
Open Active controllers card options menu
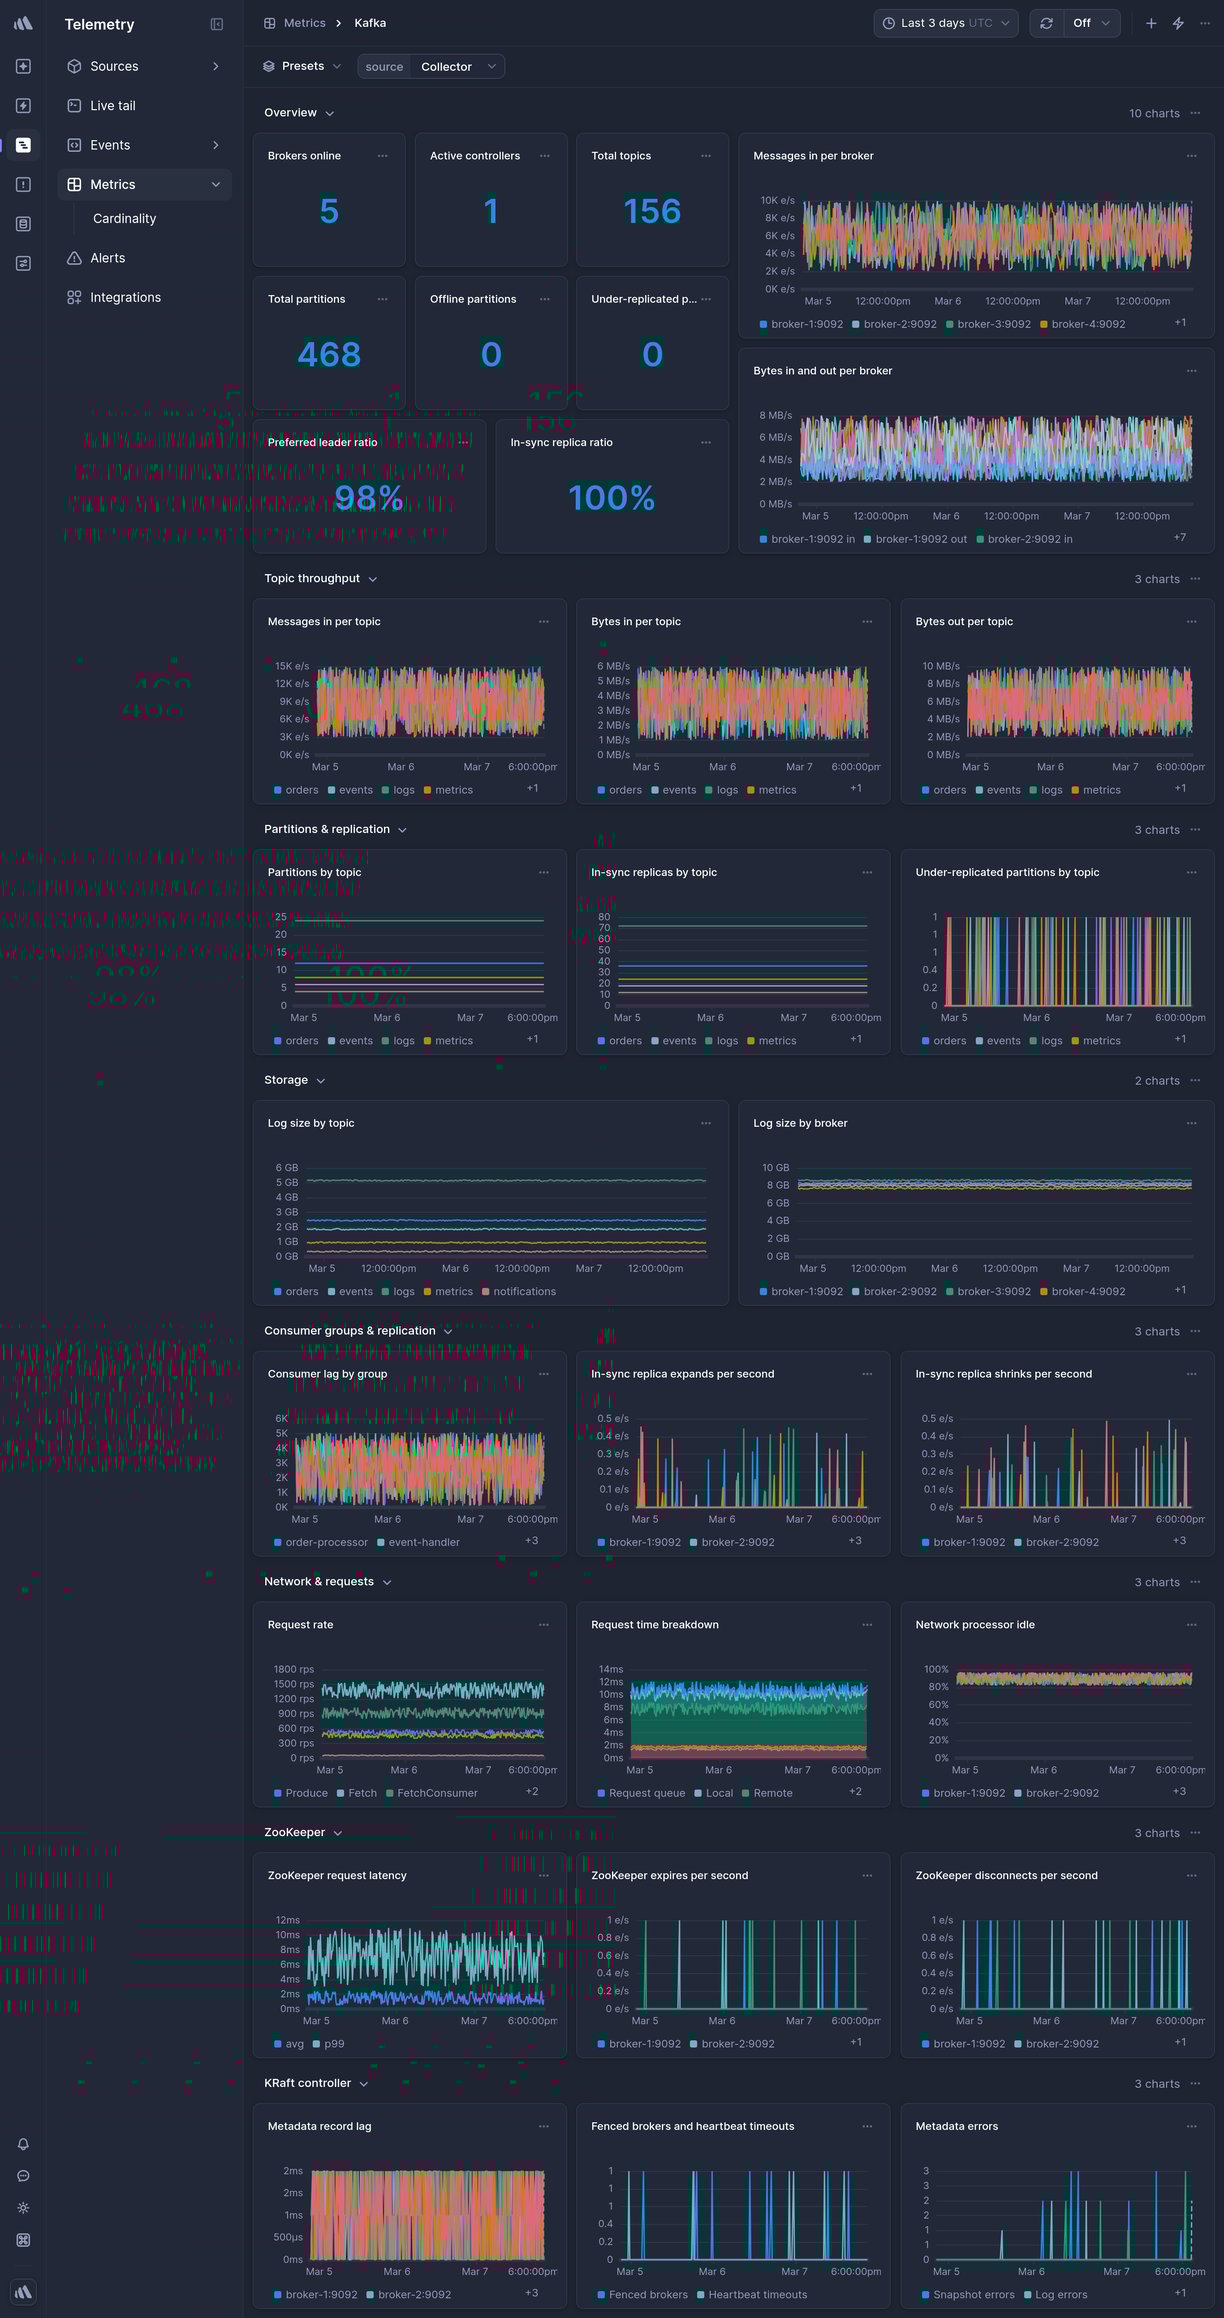coord(545,156)
